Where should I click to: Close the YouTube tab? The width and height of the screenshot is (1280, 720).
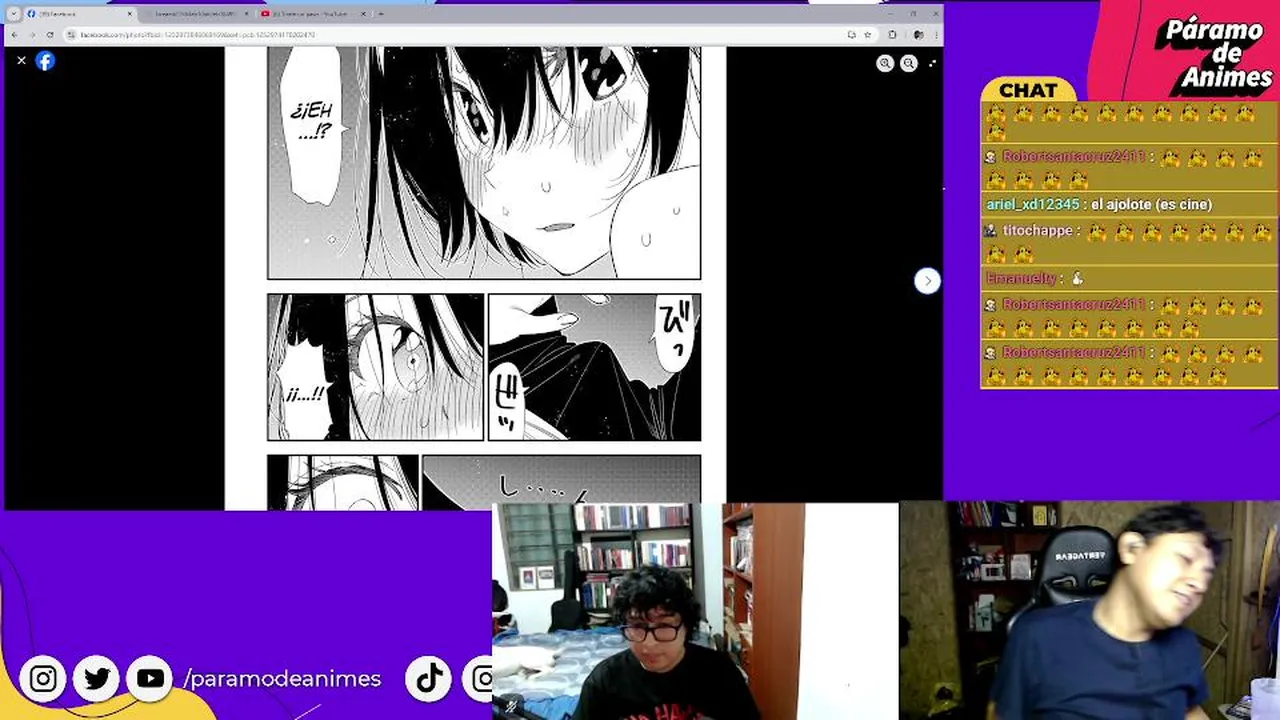tap(363, 14)
